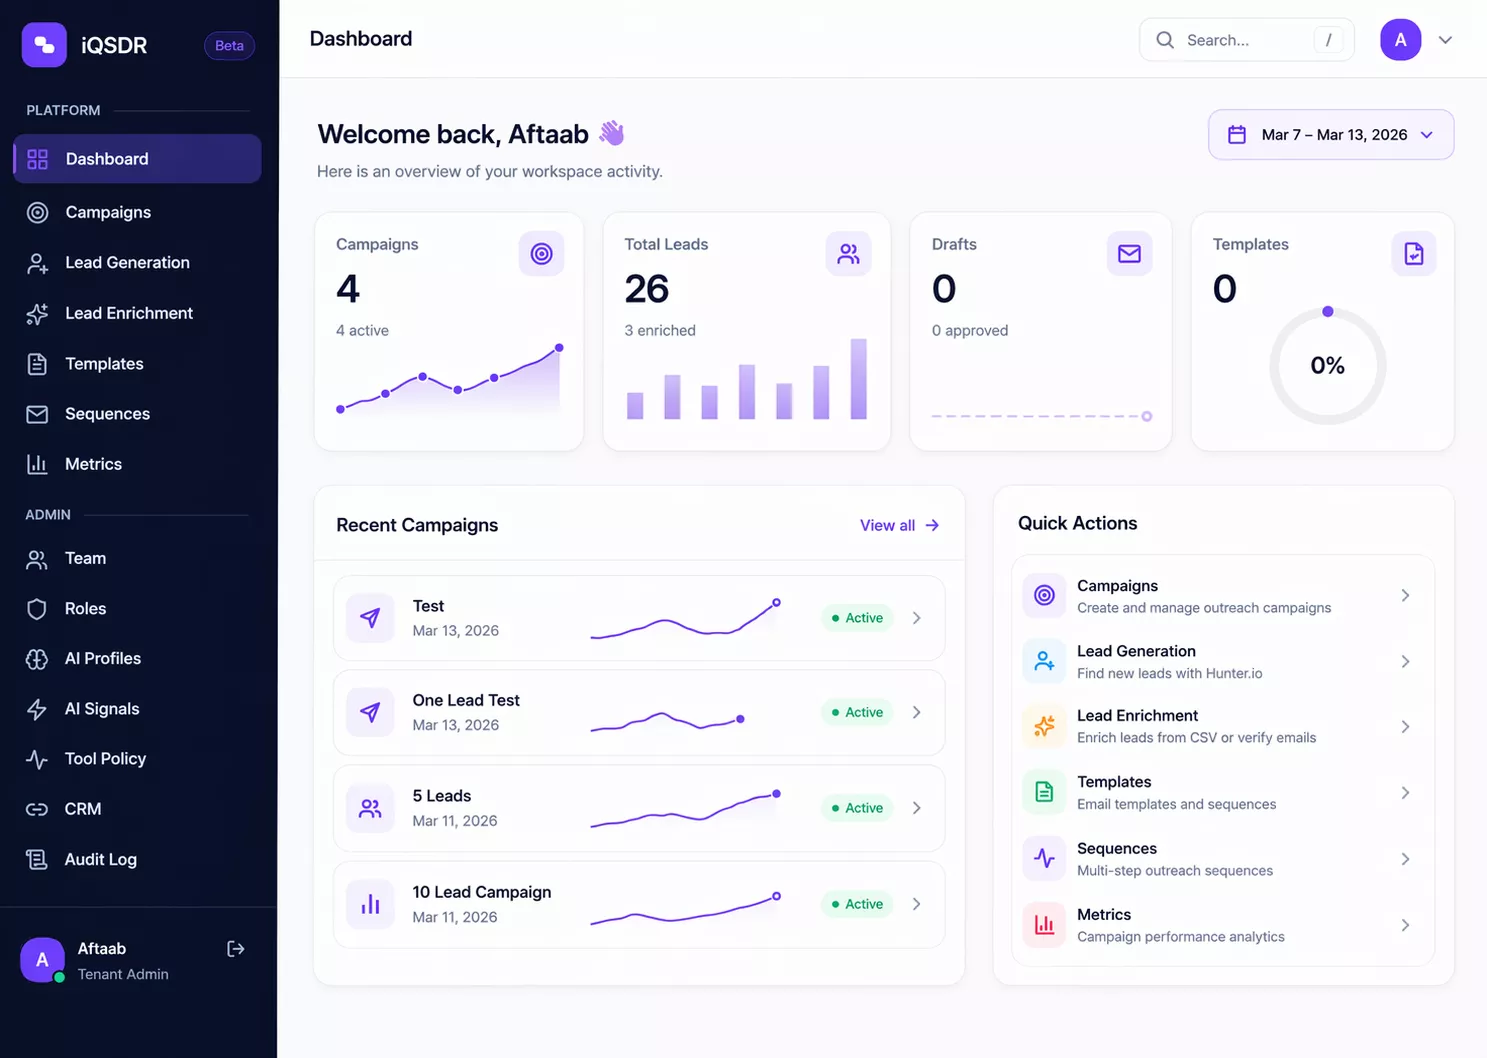Click the Metrics chart icon in Quick Actions
The height and width of the screenshot is (1058, 1487).
tap(1044, 925)
